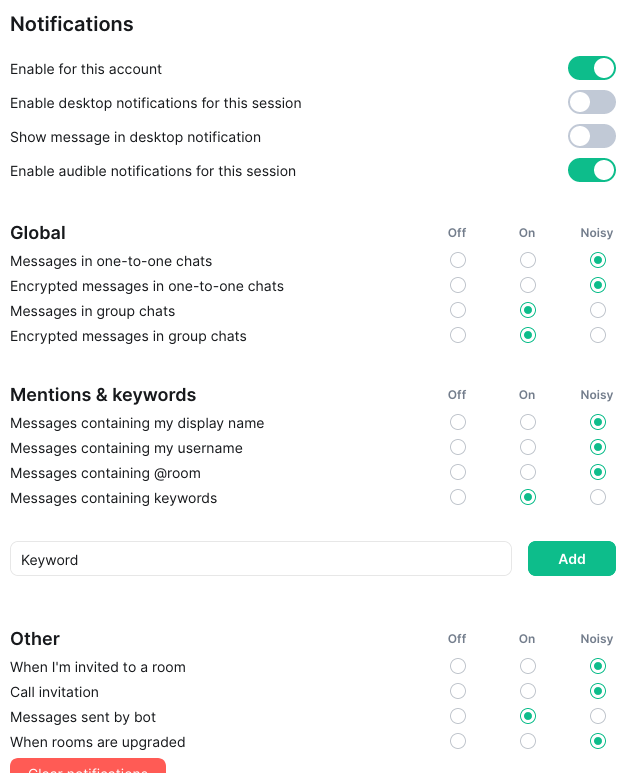
Task: Set username messages to Off
Action: 458,447
